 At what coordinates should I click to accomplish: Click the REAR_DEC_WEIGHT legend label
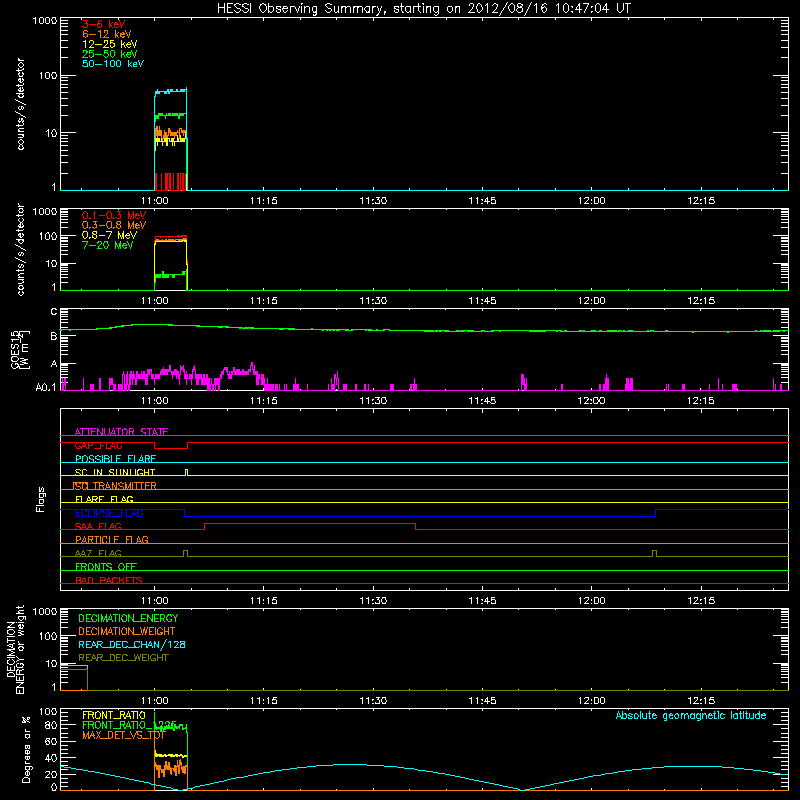123,658
